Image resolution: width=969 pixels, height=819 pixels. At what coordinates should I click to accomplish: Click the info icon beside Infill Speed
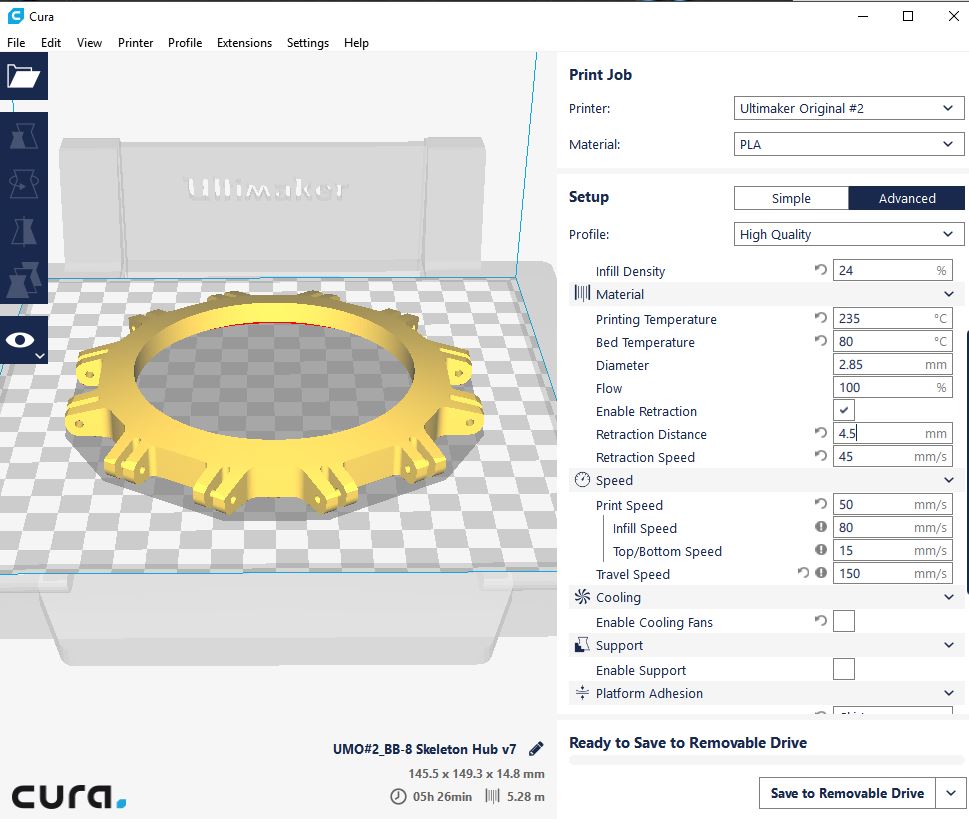(821, 528)
